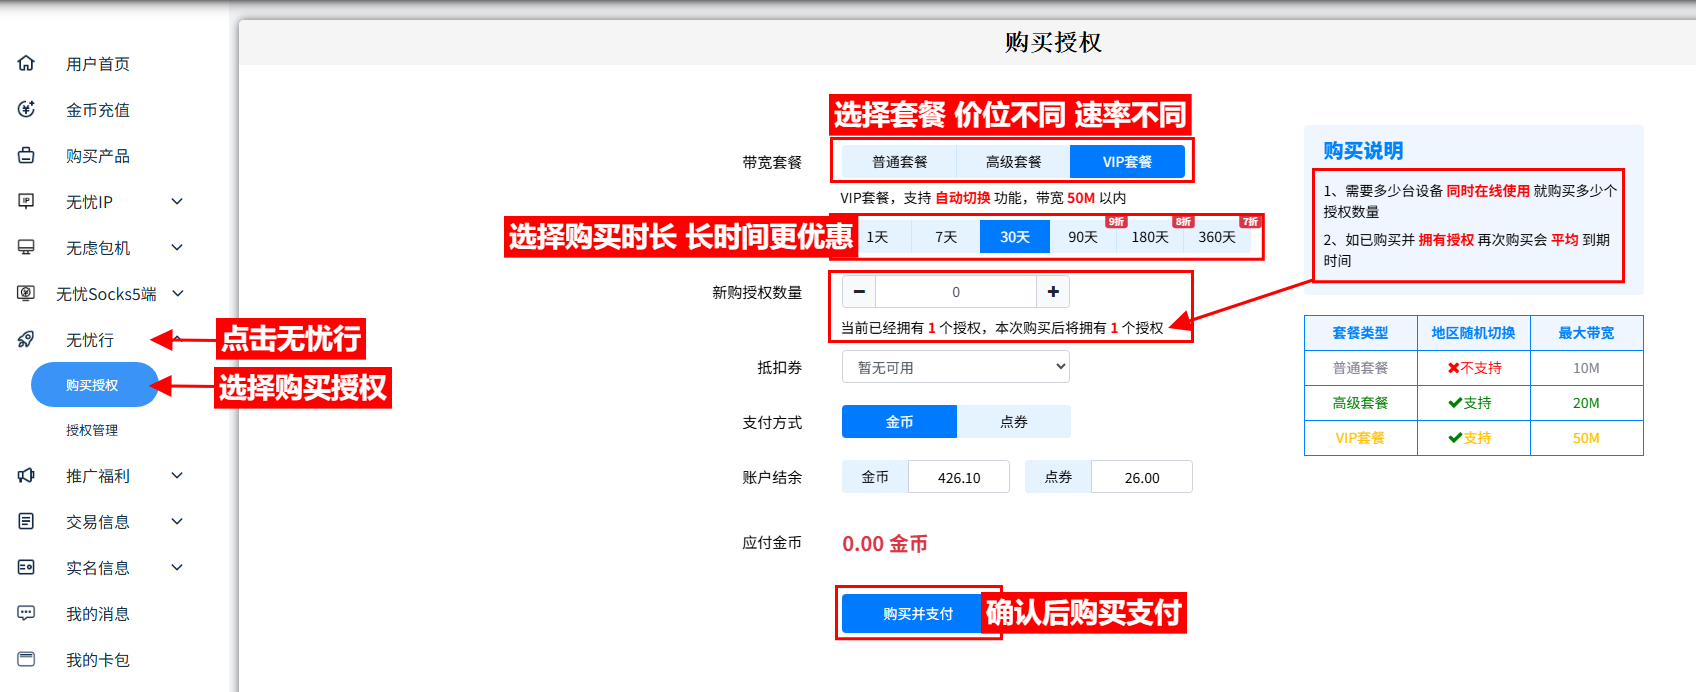The width and height of the screenshot is (1696, 692).
Task: Open 我的消息 via its chat bubble icon
Action: coord(26,613)
